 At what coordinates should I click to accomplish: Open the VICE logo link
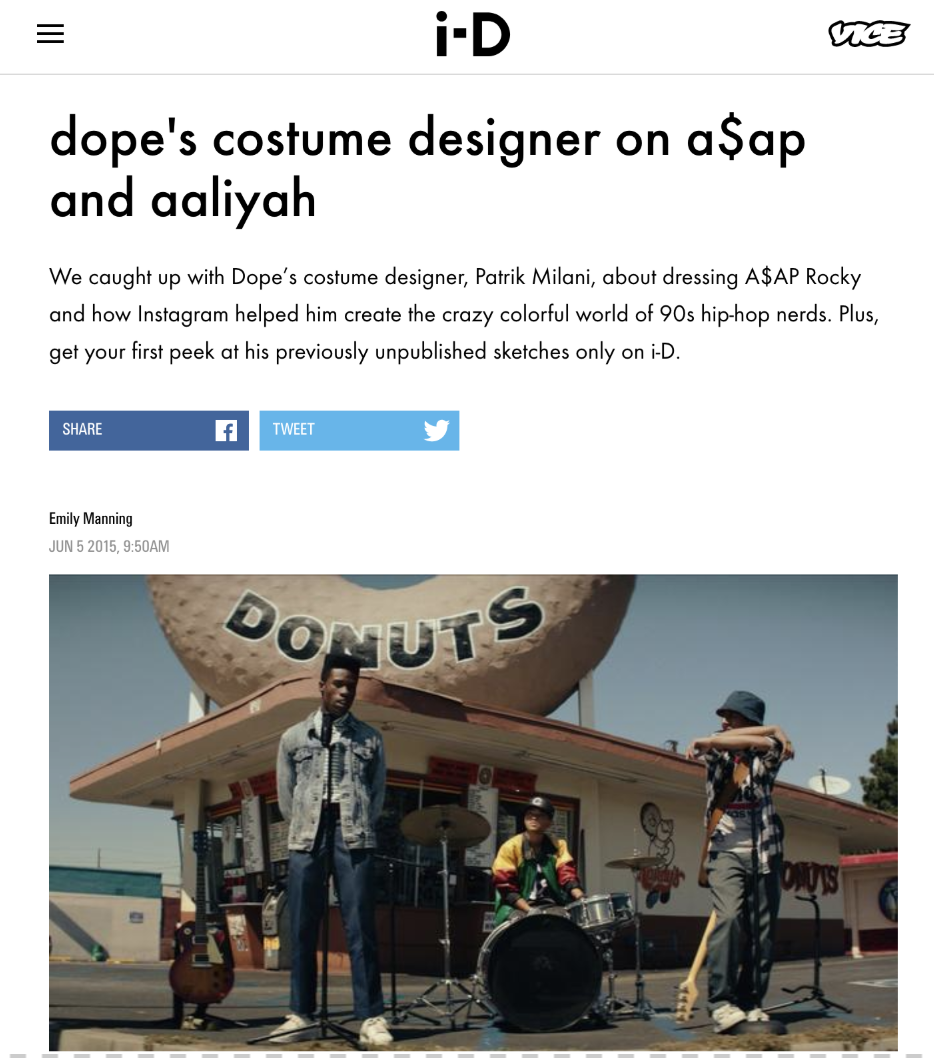tap(869, 34)
